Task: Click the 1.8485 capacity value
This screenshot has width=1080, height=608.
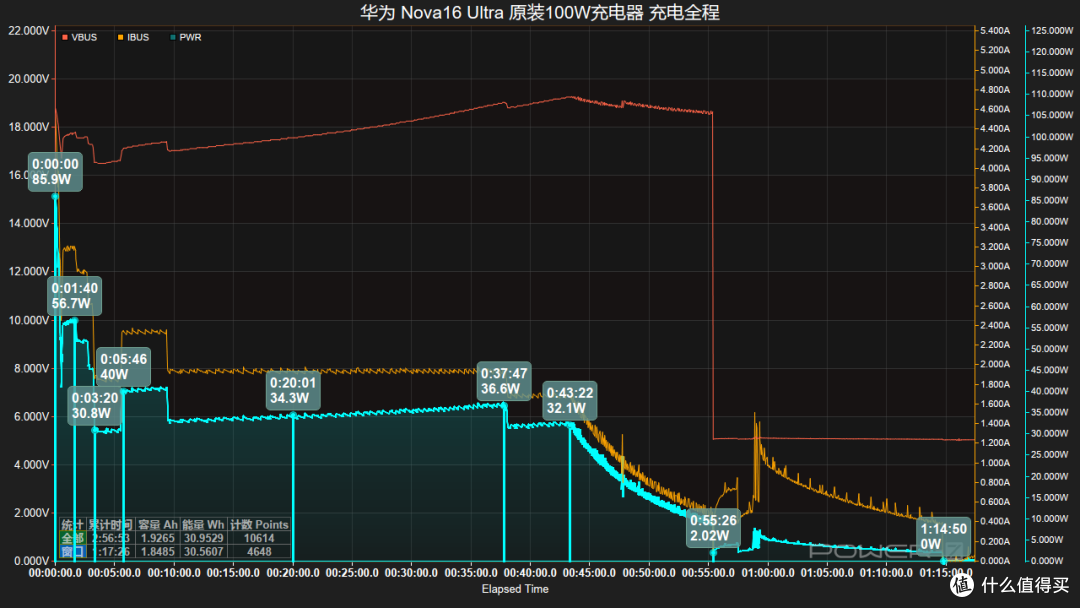Action: click(x=158, y=551)
